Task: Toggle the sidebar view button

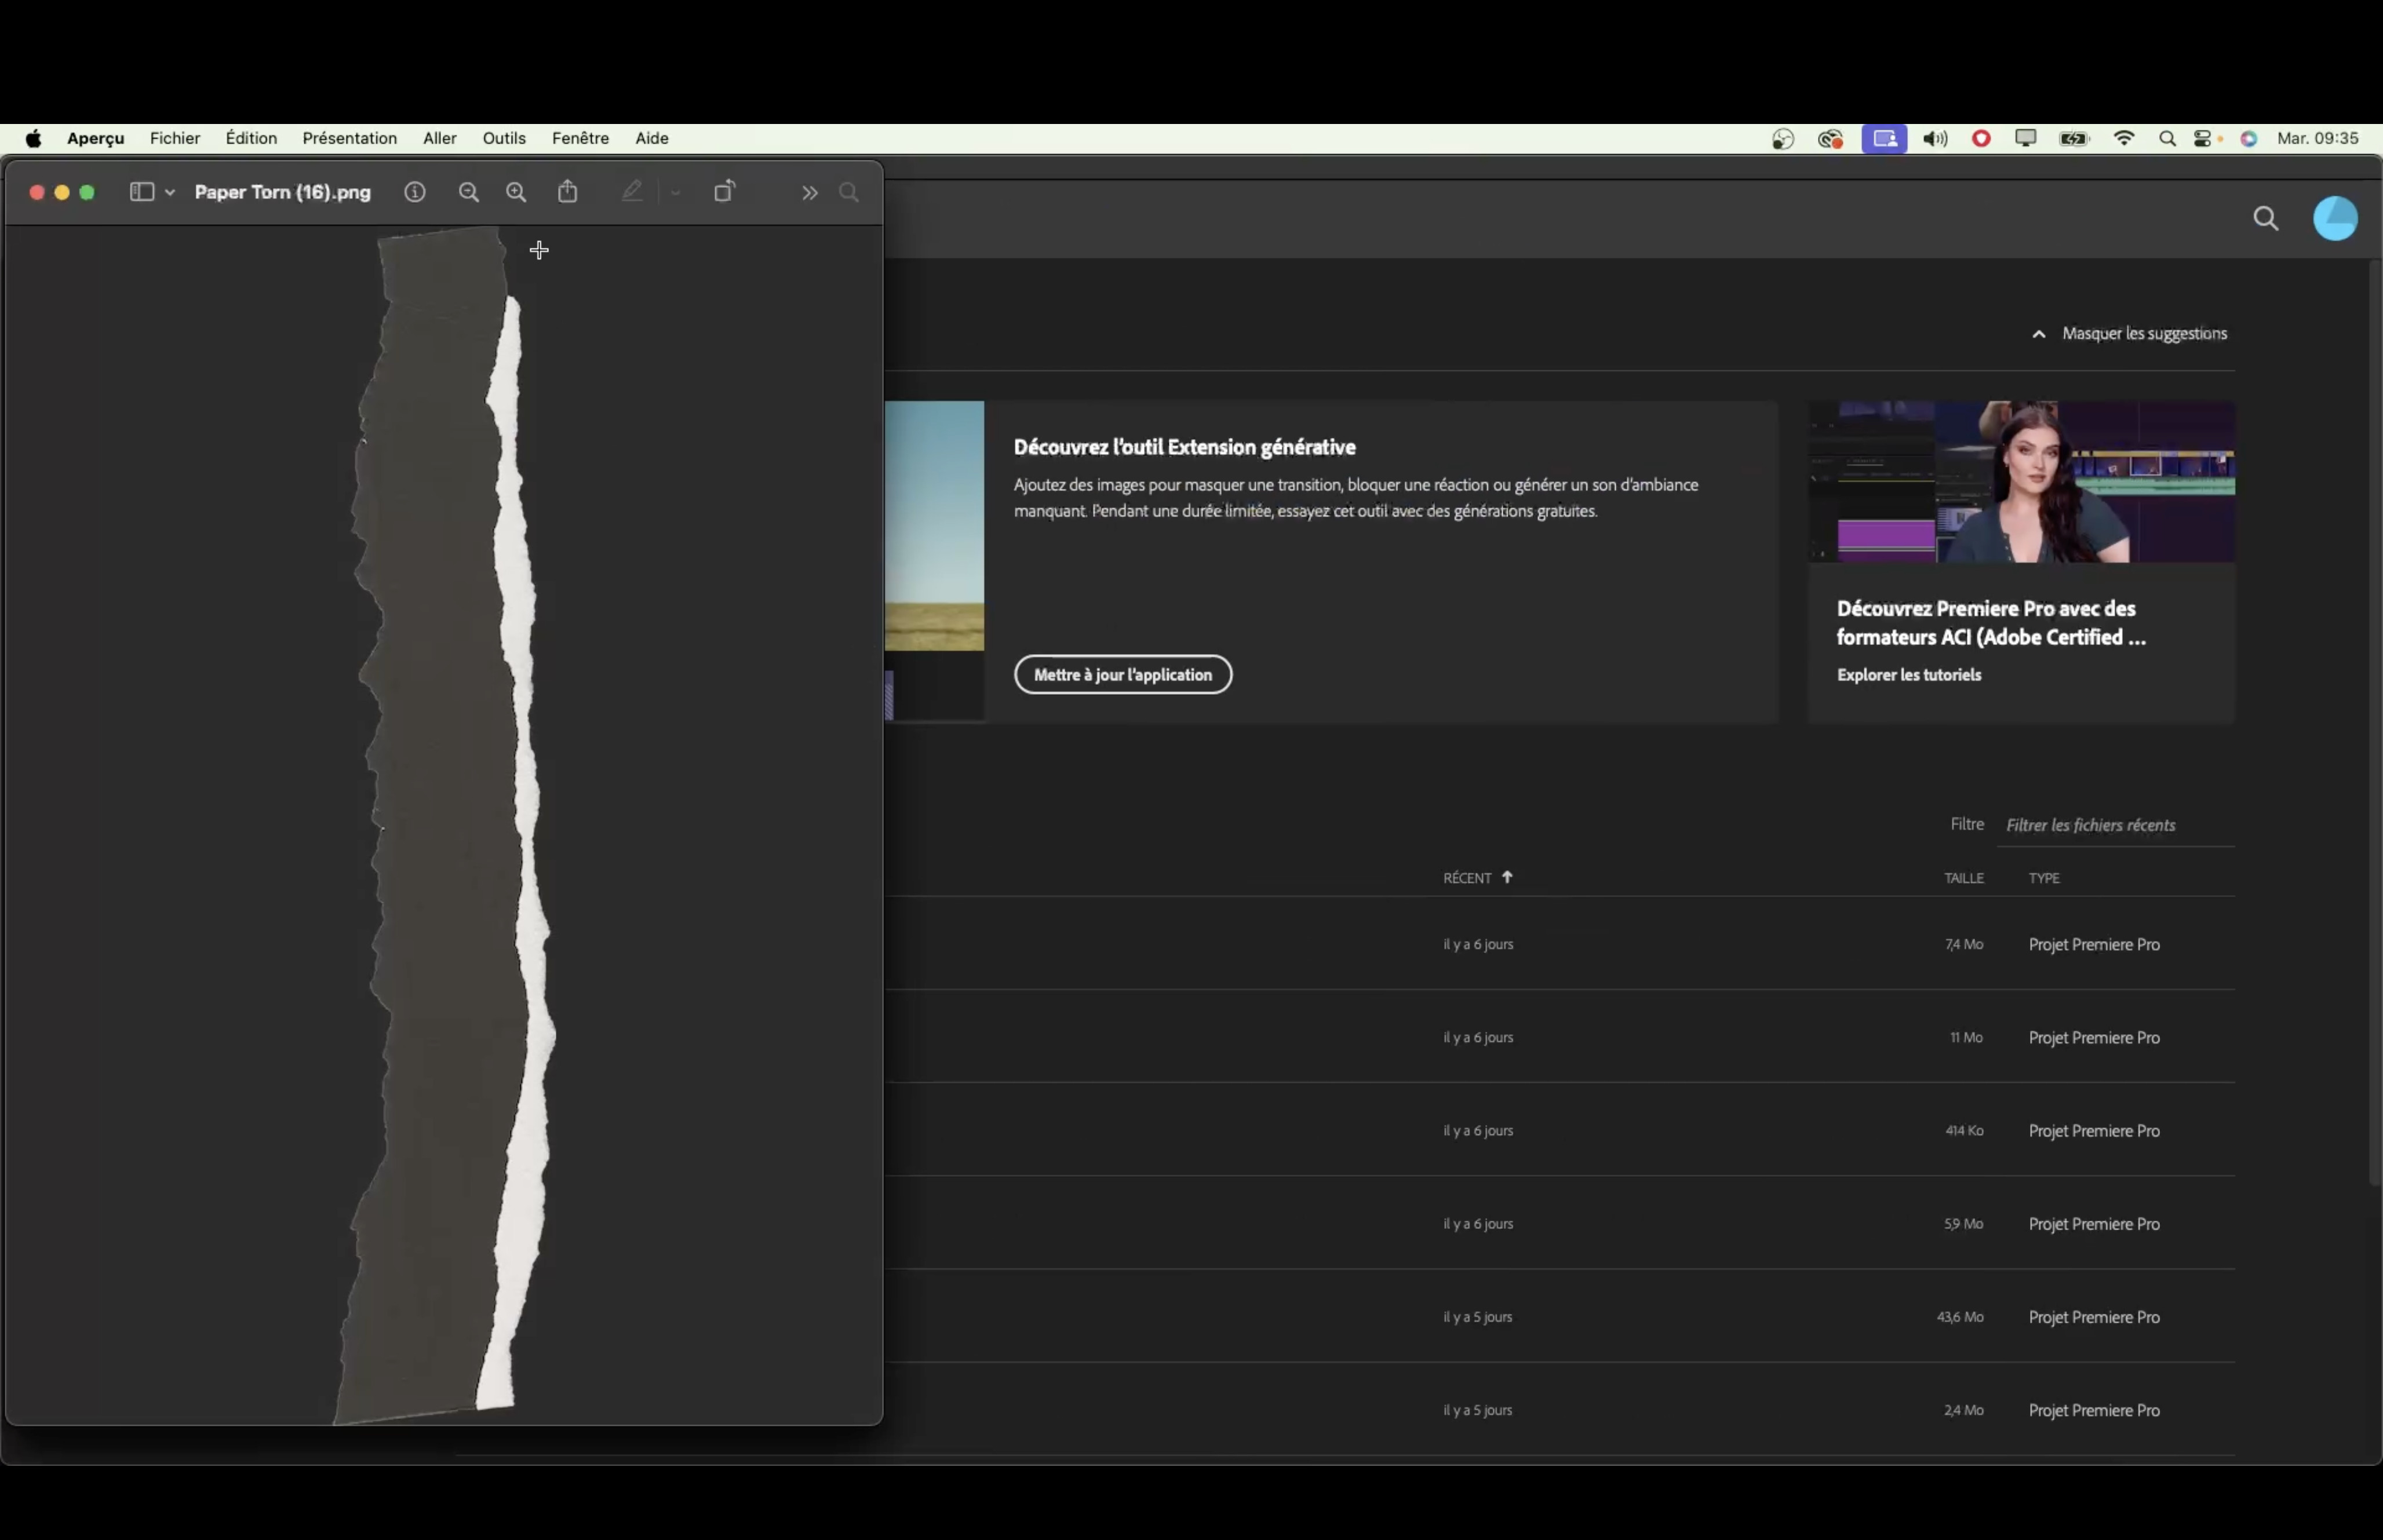Action: 142,192
